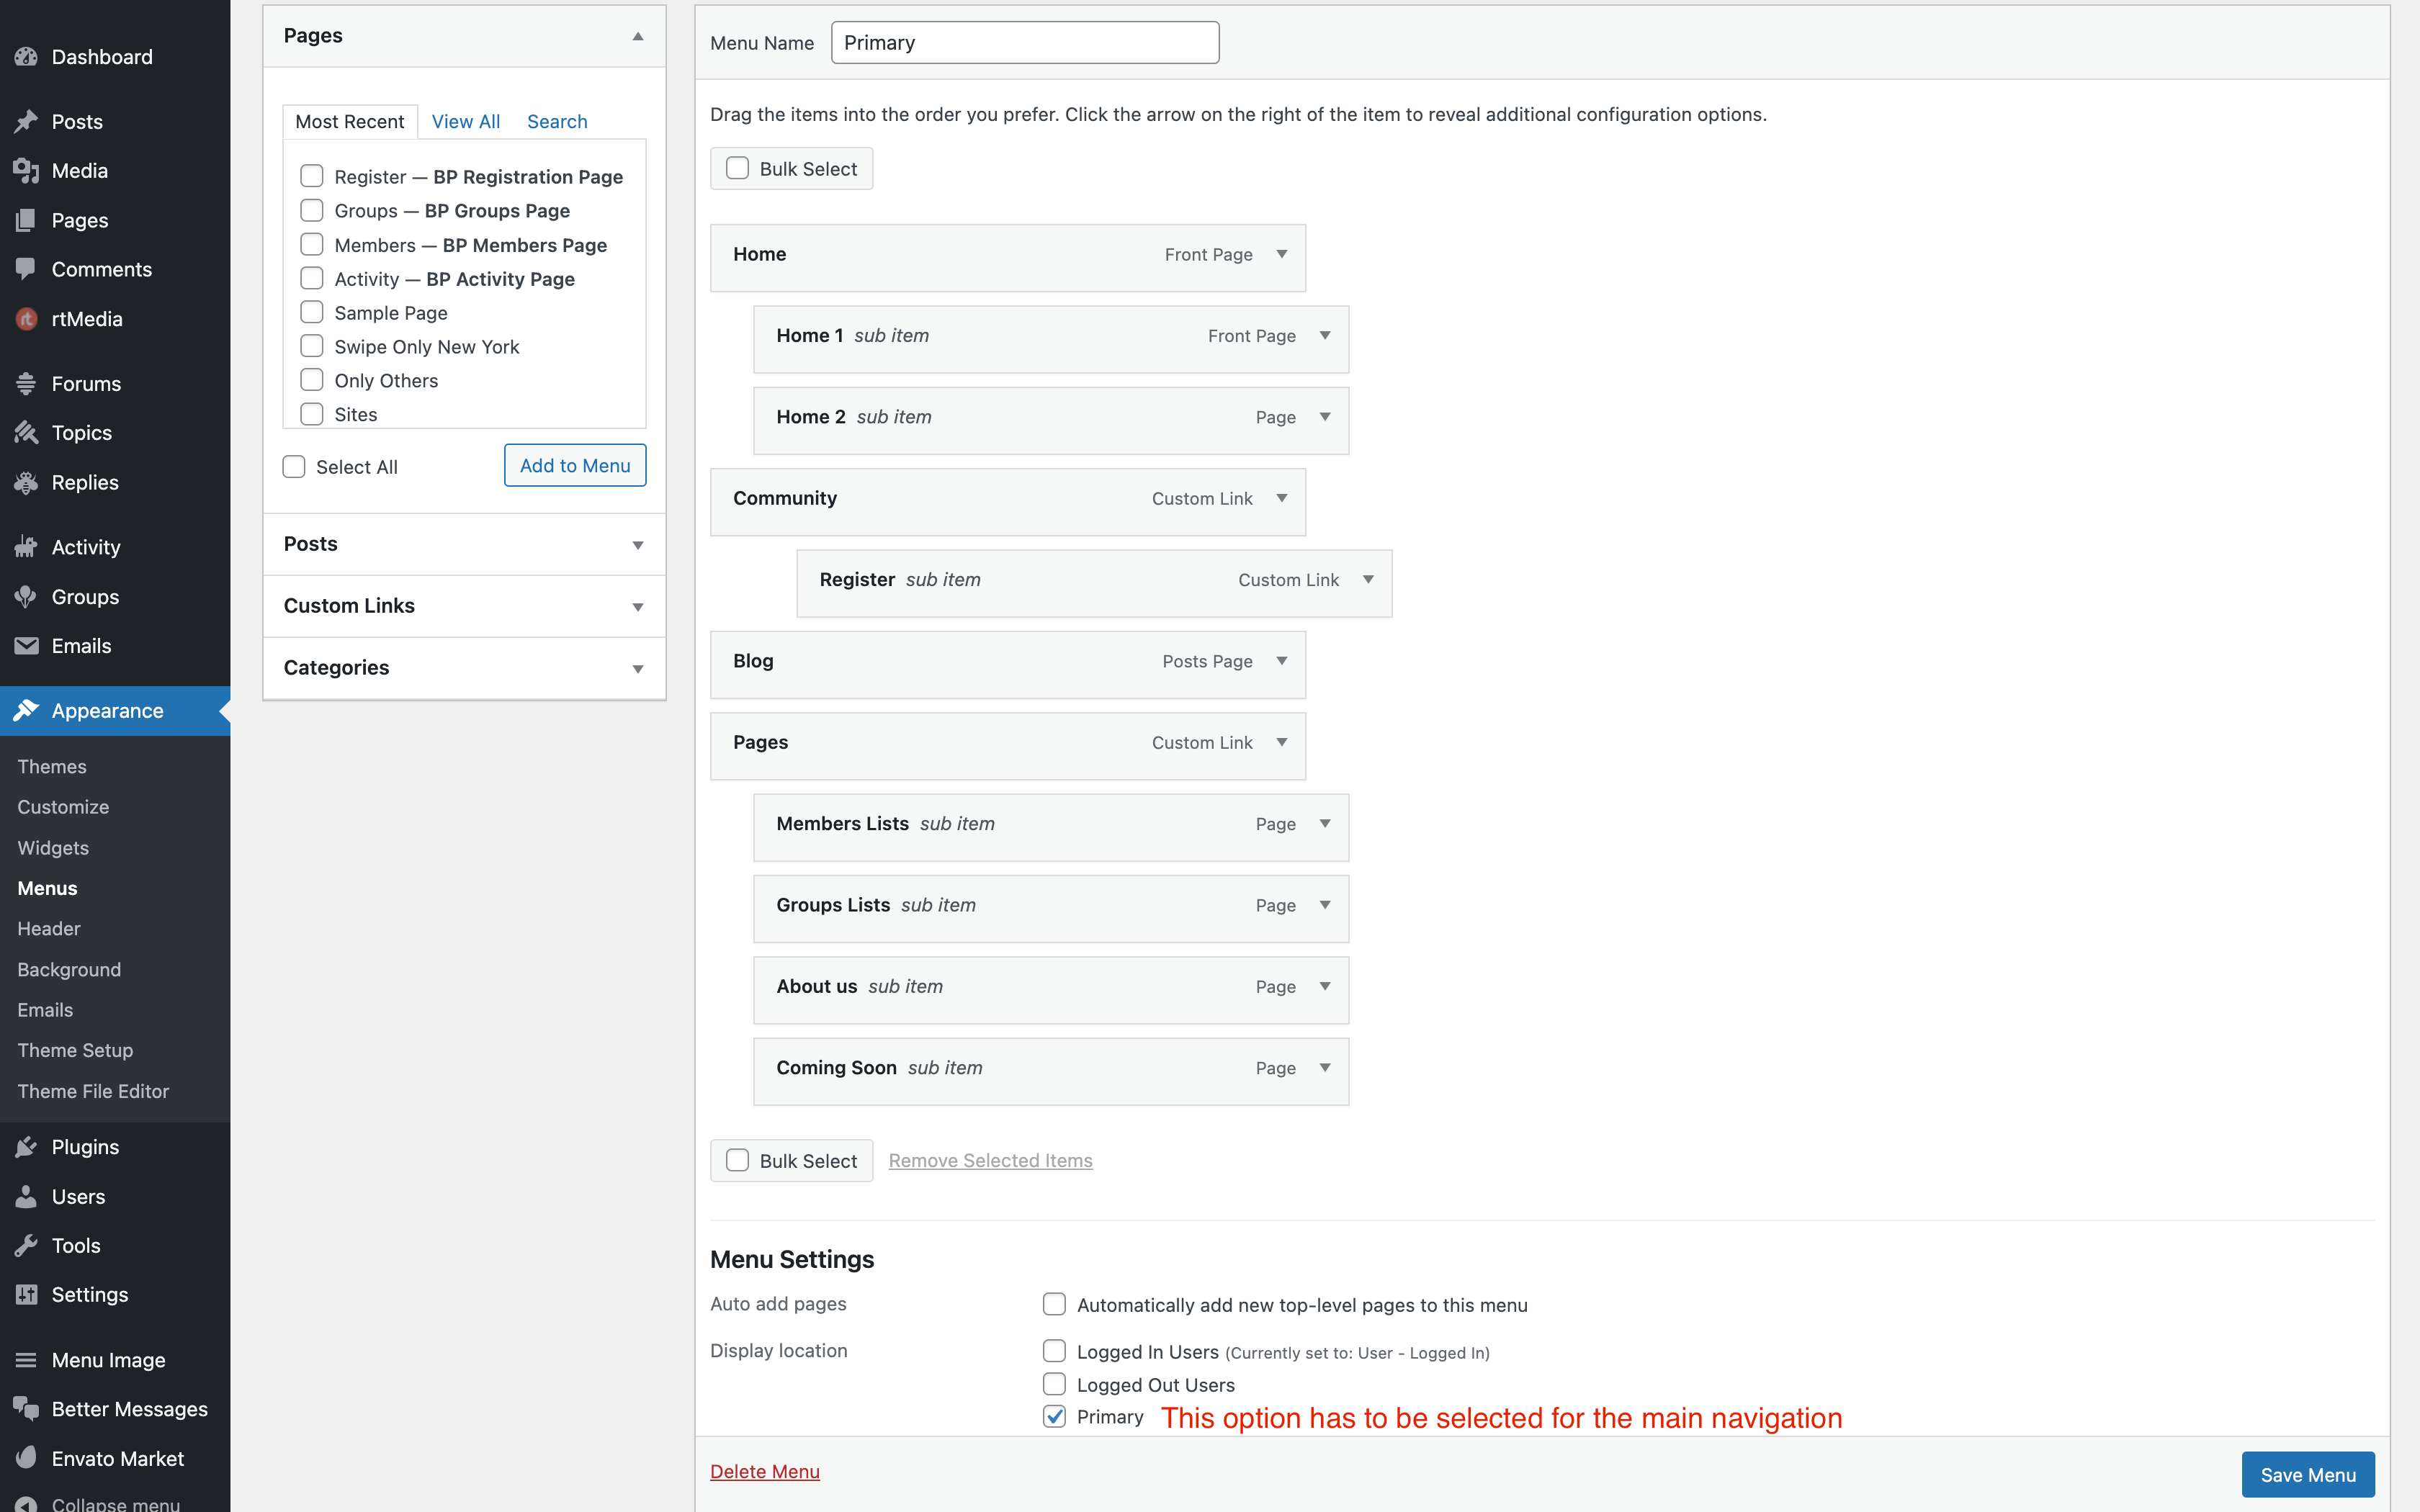Expand Blog menu item arrow
The image size is (2420, 1512).
(1282, 661)
